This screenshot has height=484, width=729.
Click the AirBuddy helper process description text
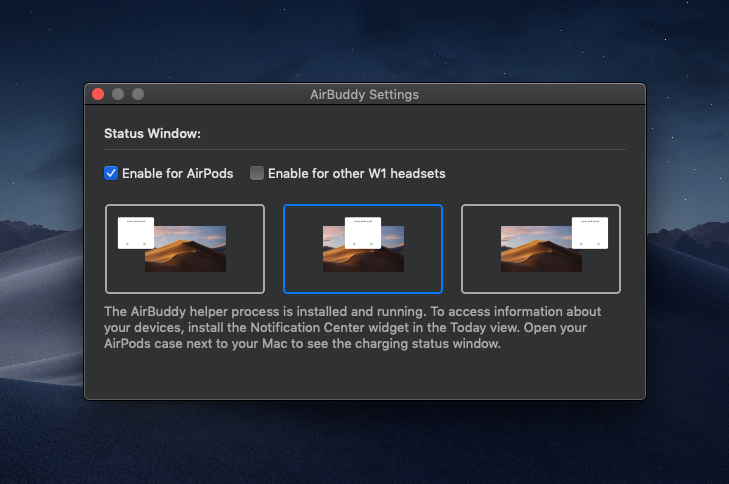[x=352, y=327]
